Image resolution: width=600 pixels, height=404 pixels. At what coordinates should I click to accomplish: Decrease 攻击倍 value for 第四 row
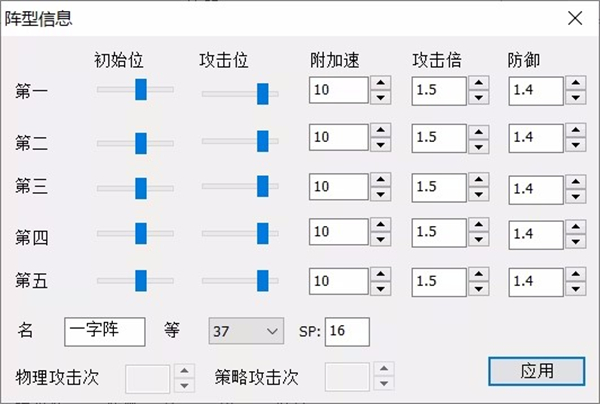[x=479, y=239]
